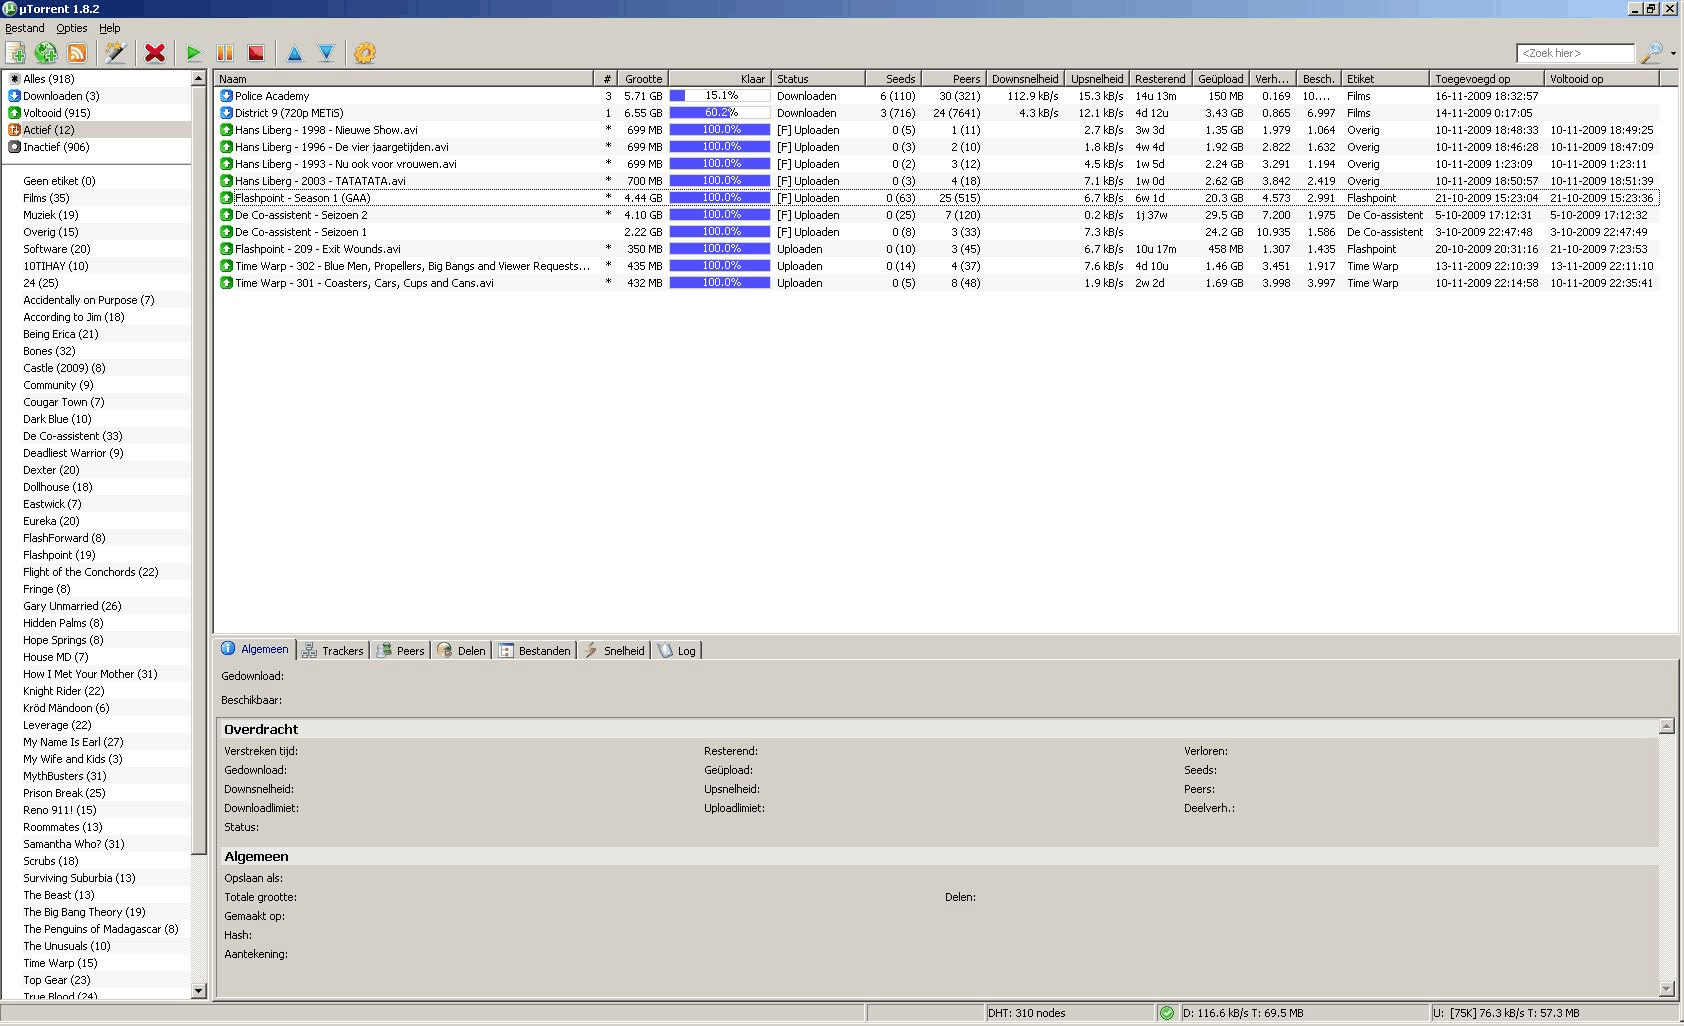Click the Actief category icon in sidebar
This screenshot has width=1684, height=1026.
click(15, 130)
